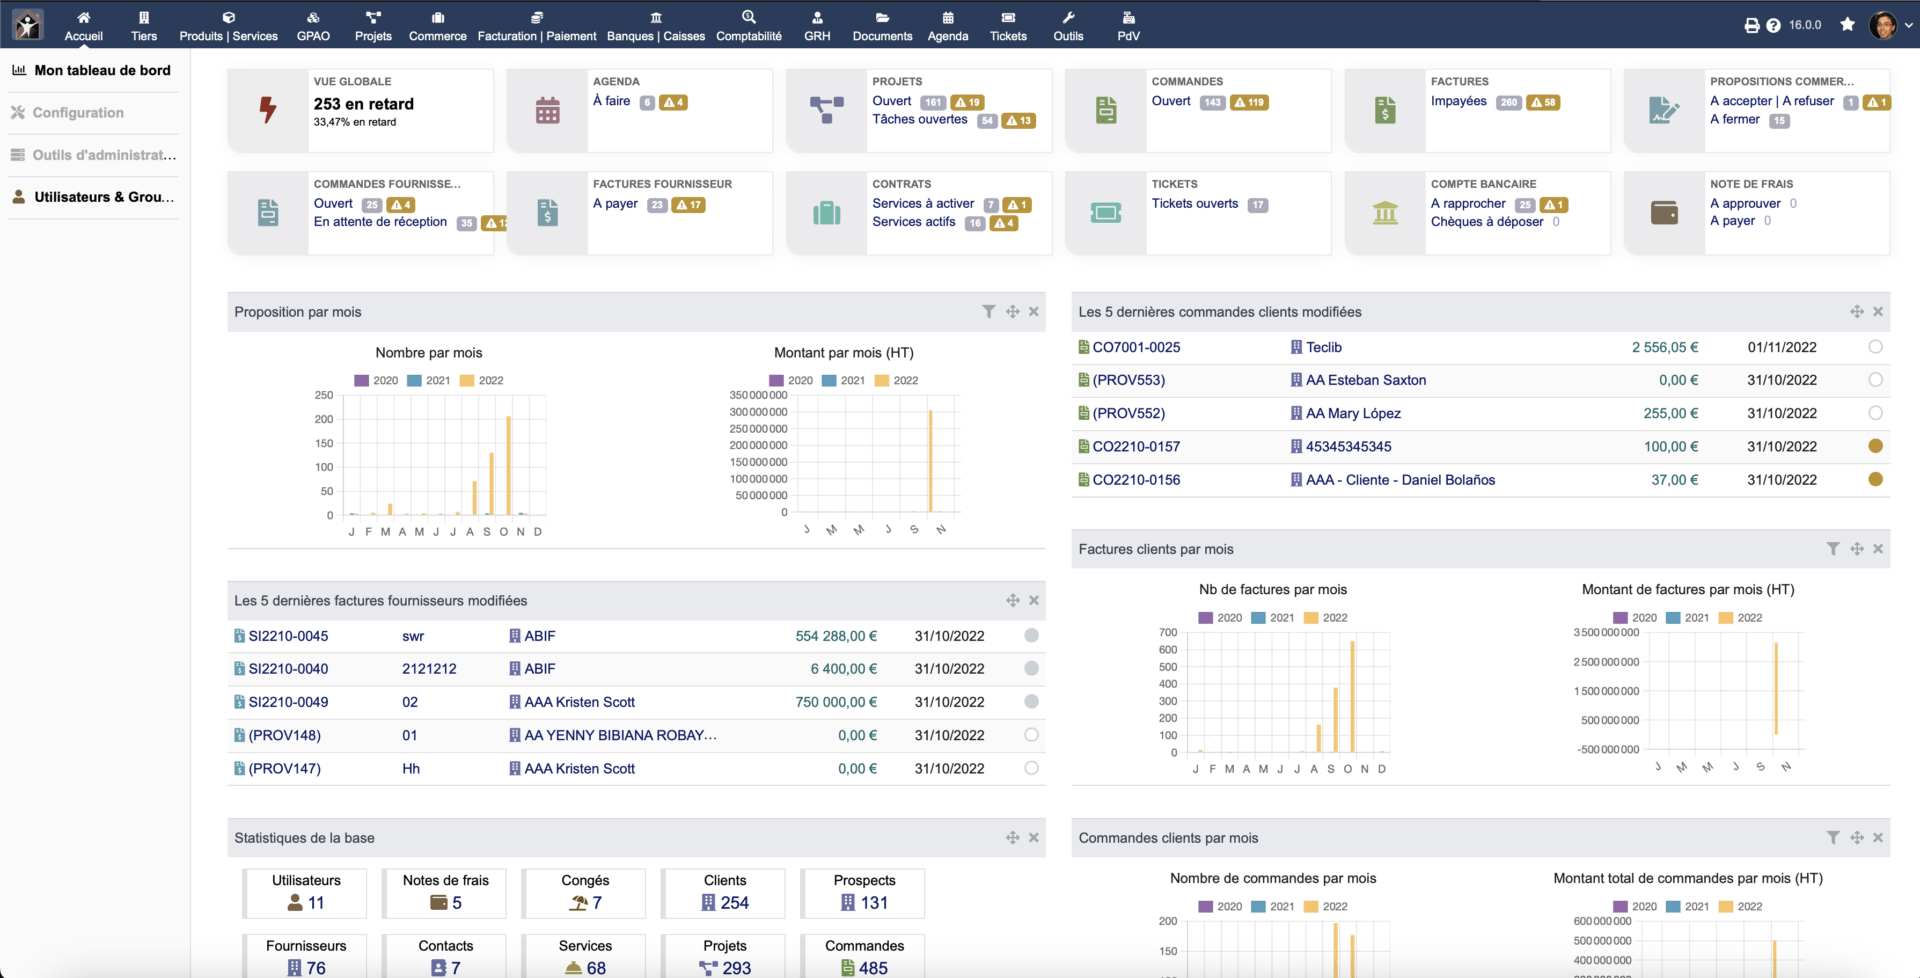Click the Note de frais wallet icon
Viewport: 1920px width, 978px height.
pyautogui.click(x=1664, y=213)
